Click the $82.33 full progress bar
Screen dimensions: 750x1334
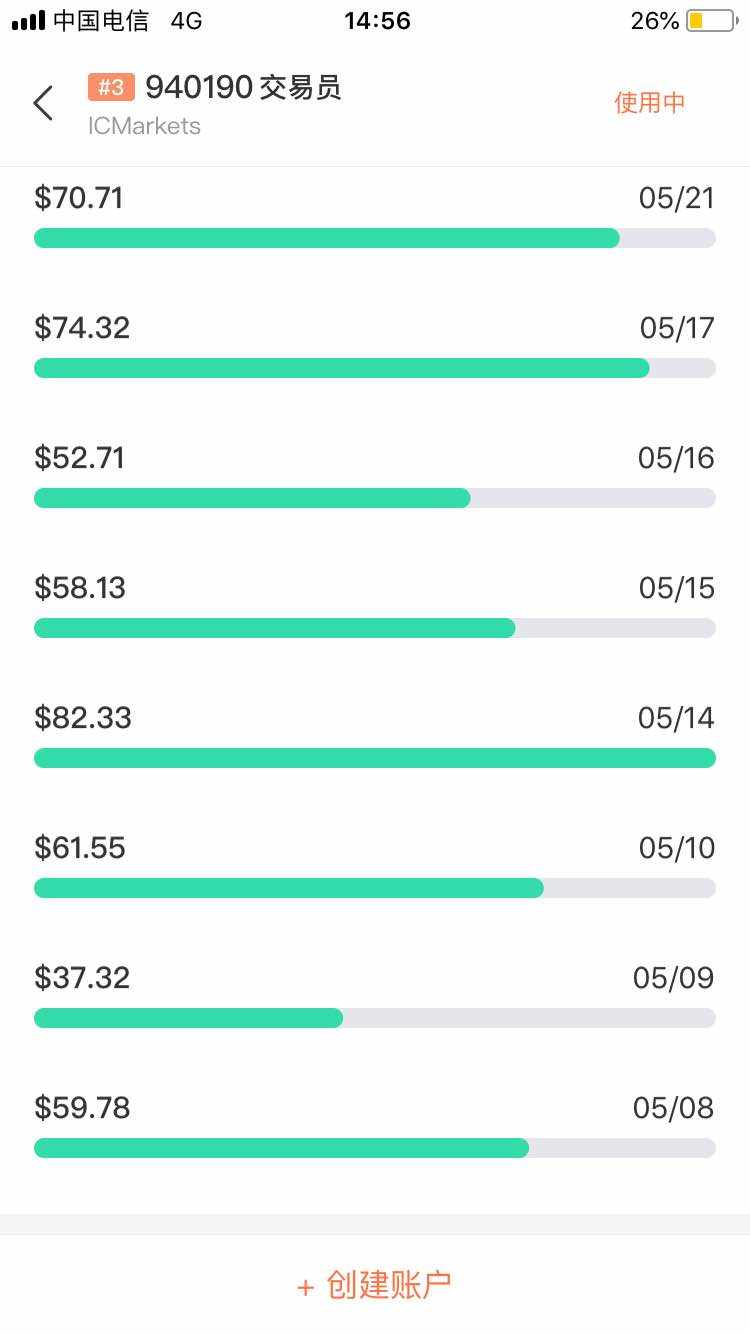pyautogui.click(x=375, y=758)
